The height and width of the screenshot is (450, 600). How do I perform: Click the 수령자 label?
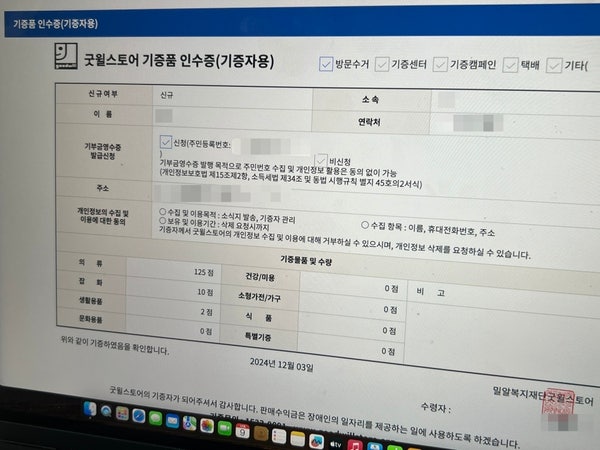[x=436, y=408]
